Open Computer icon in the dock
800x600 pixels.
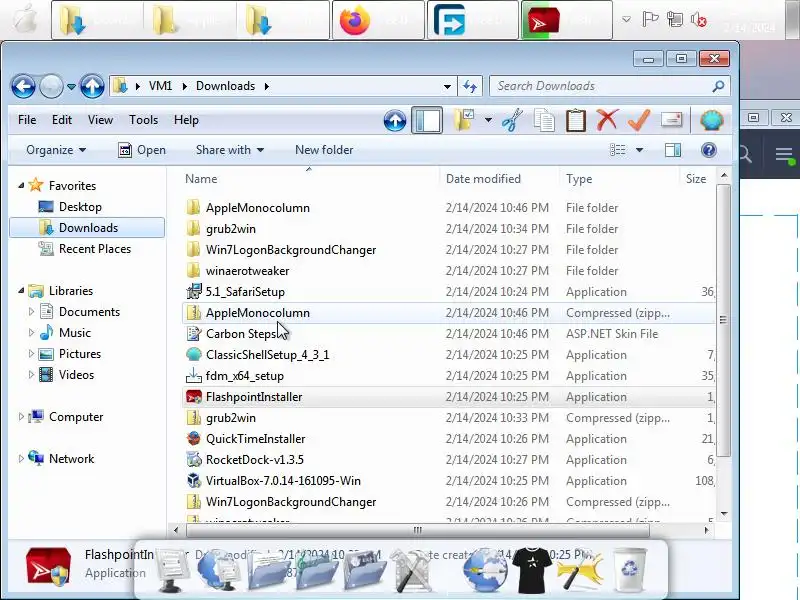click(x=172, y=569)
